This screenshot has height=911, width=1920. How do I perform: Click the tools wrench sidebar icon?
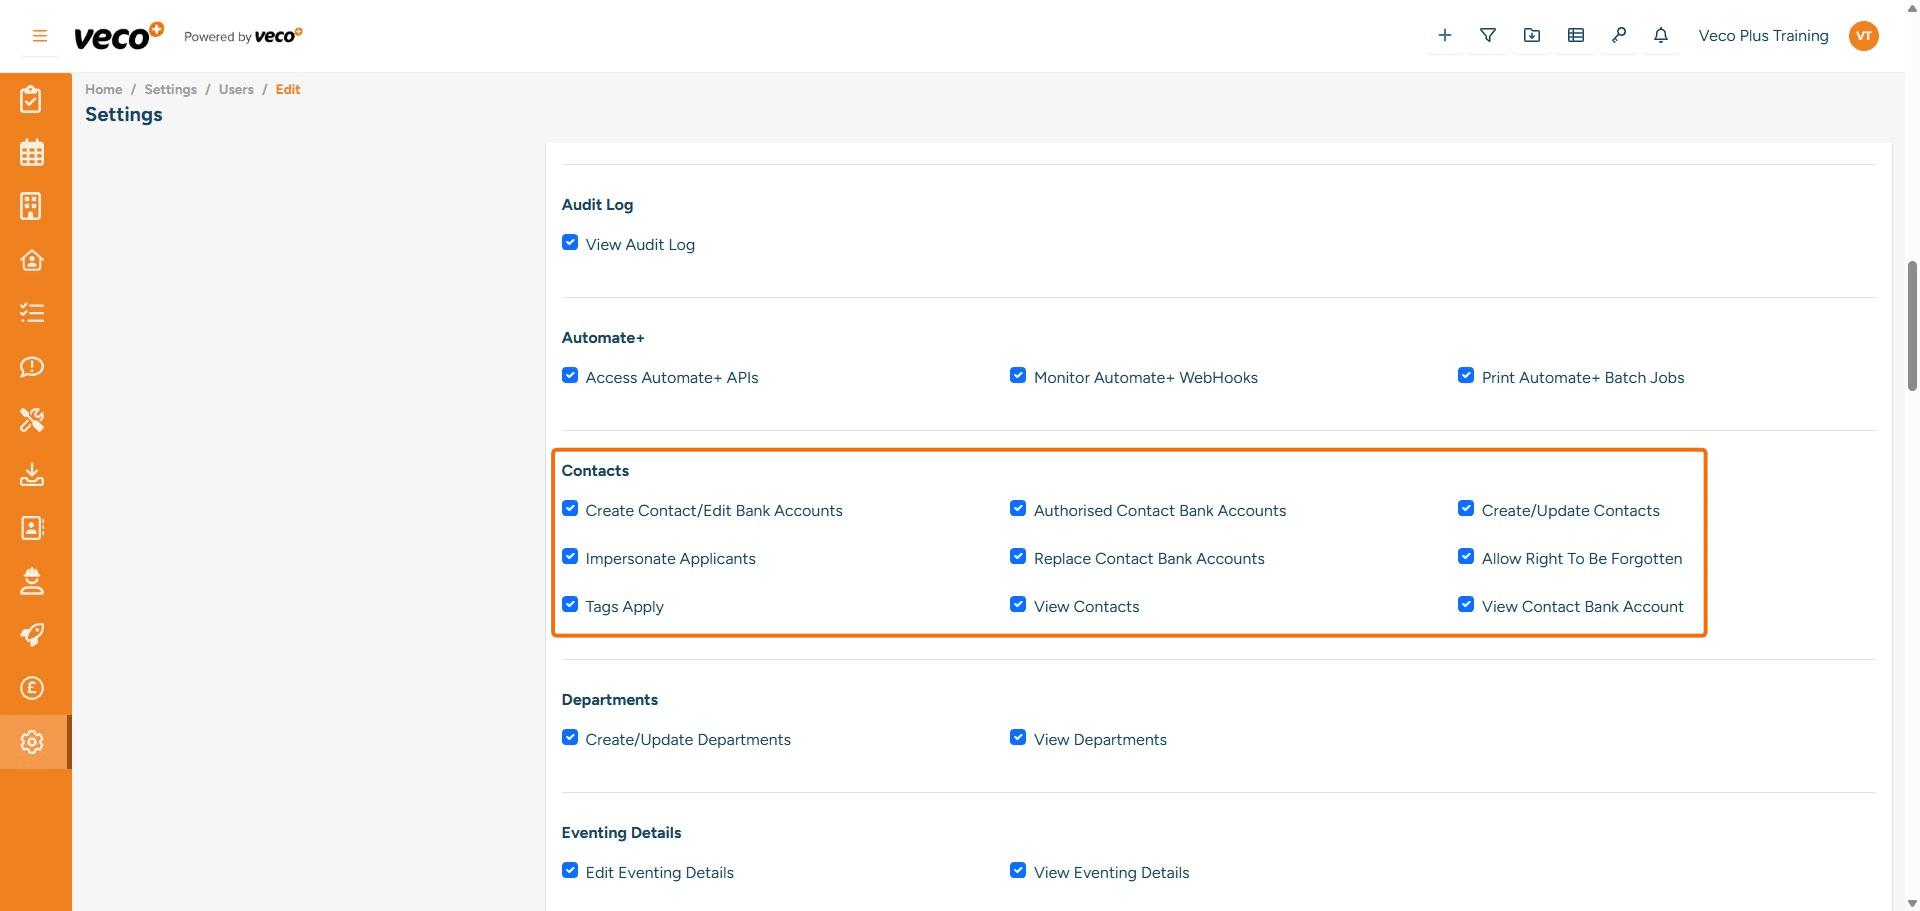32,420
